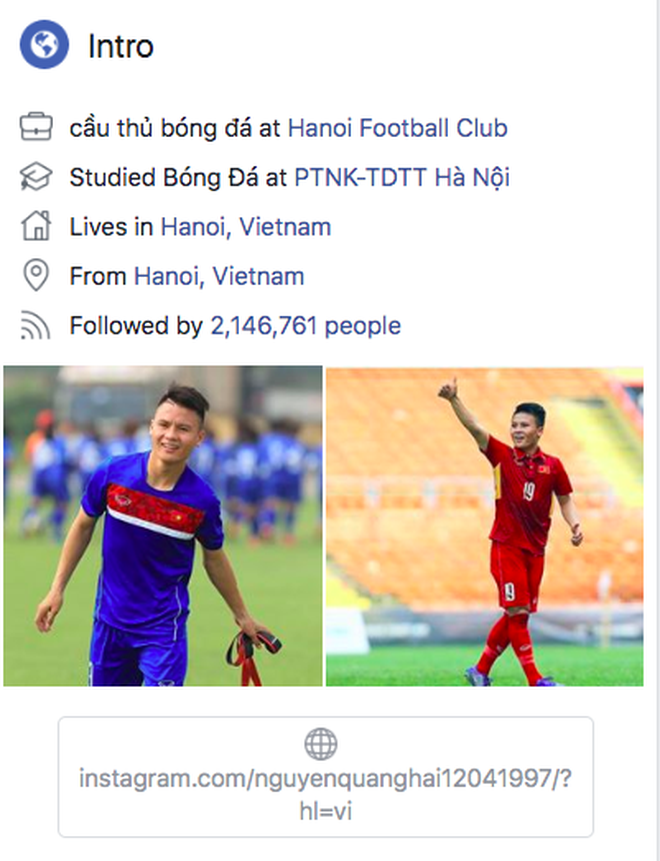Click the 'Studied Bóng Đá at' text
660x861 pixels.
pyautogui.click(x=178, y=178)
